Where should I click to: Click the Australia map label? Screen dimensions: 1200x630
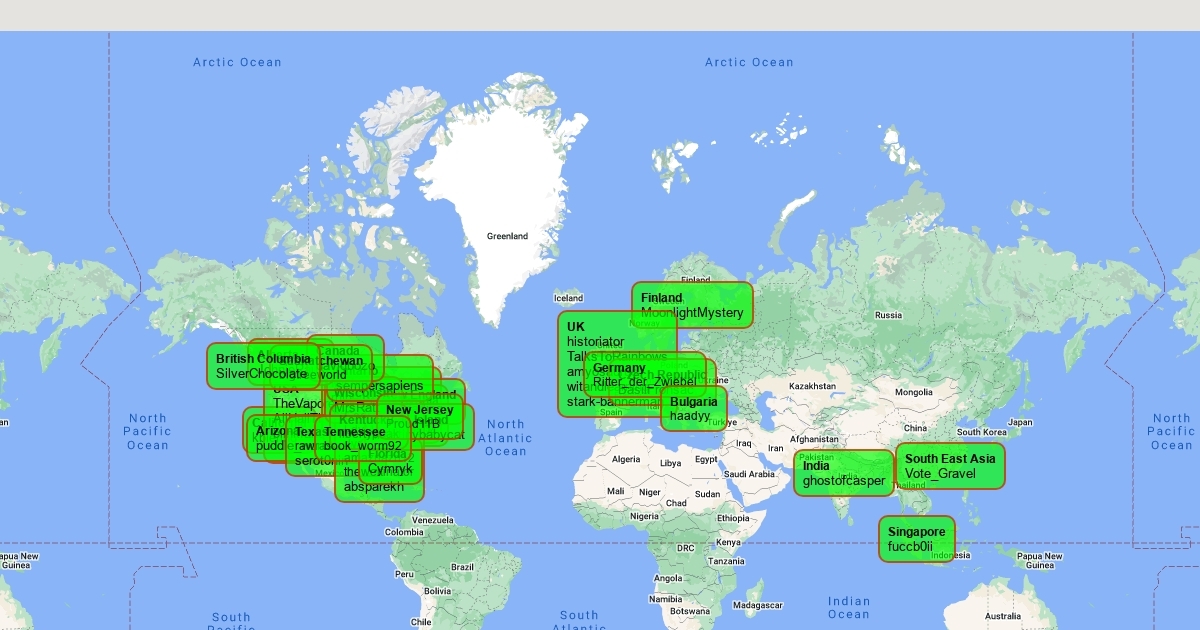coord(1003,616)
